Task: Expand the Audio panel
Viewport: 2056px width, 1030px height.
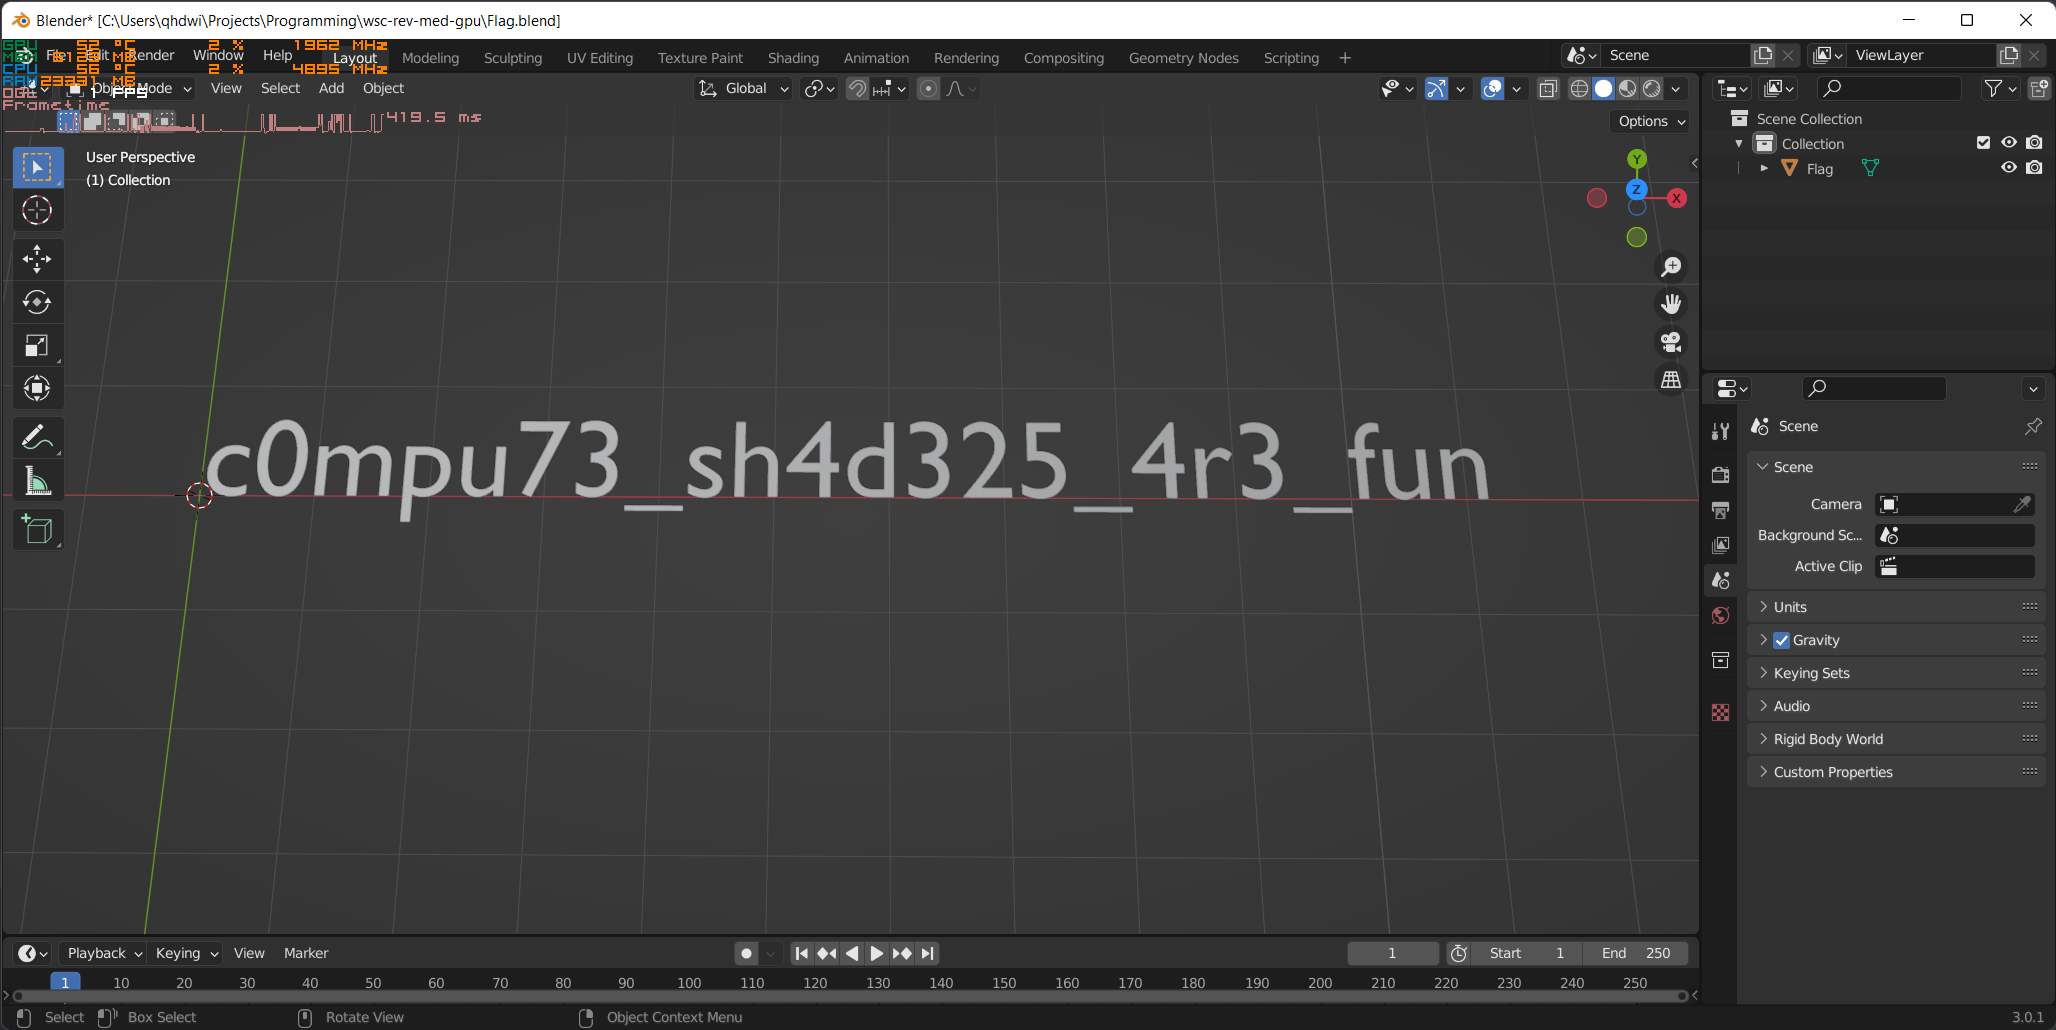Action: 1897,706
